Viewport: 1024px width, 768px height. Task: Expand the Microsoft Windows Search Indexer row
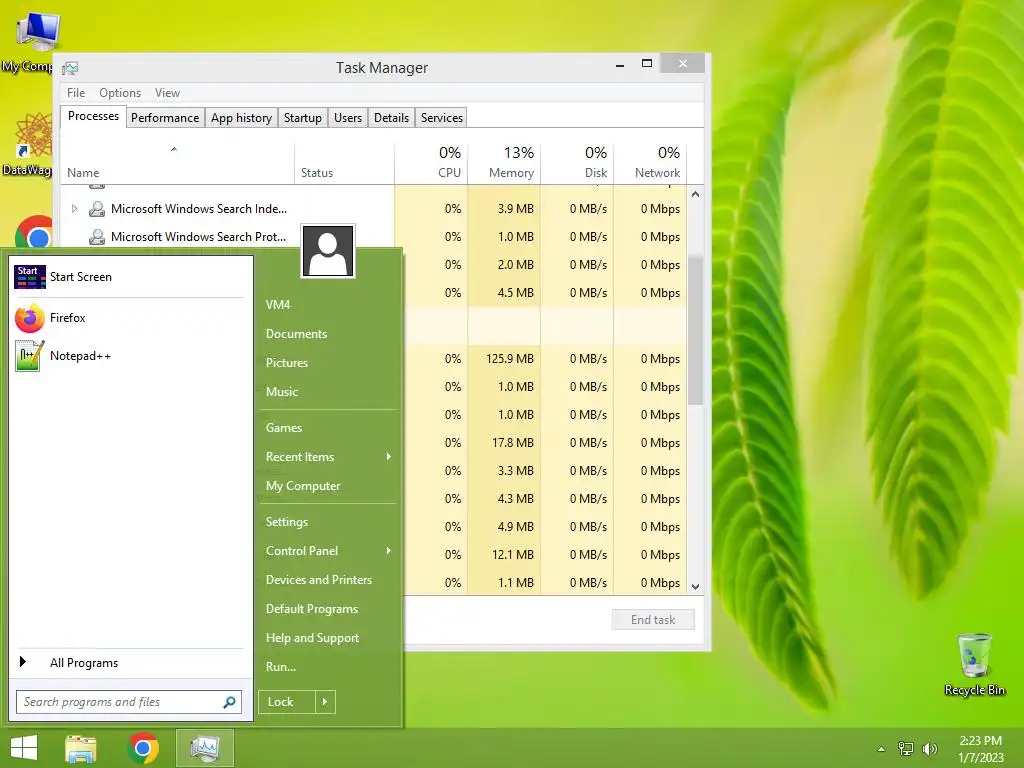tap(74, 209)
